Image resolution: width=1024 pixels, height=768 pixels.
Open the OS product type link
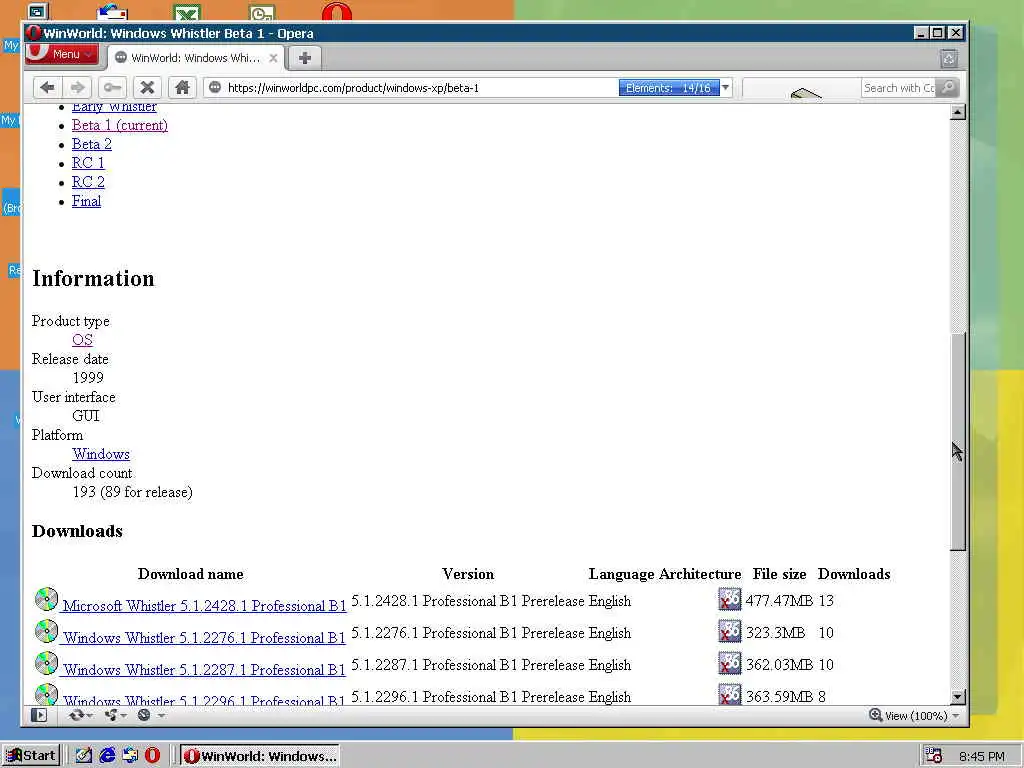pyautogui.click(x=82, y=340)
